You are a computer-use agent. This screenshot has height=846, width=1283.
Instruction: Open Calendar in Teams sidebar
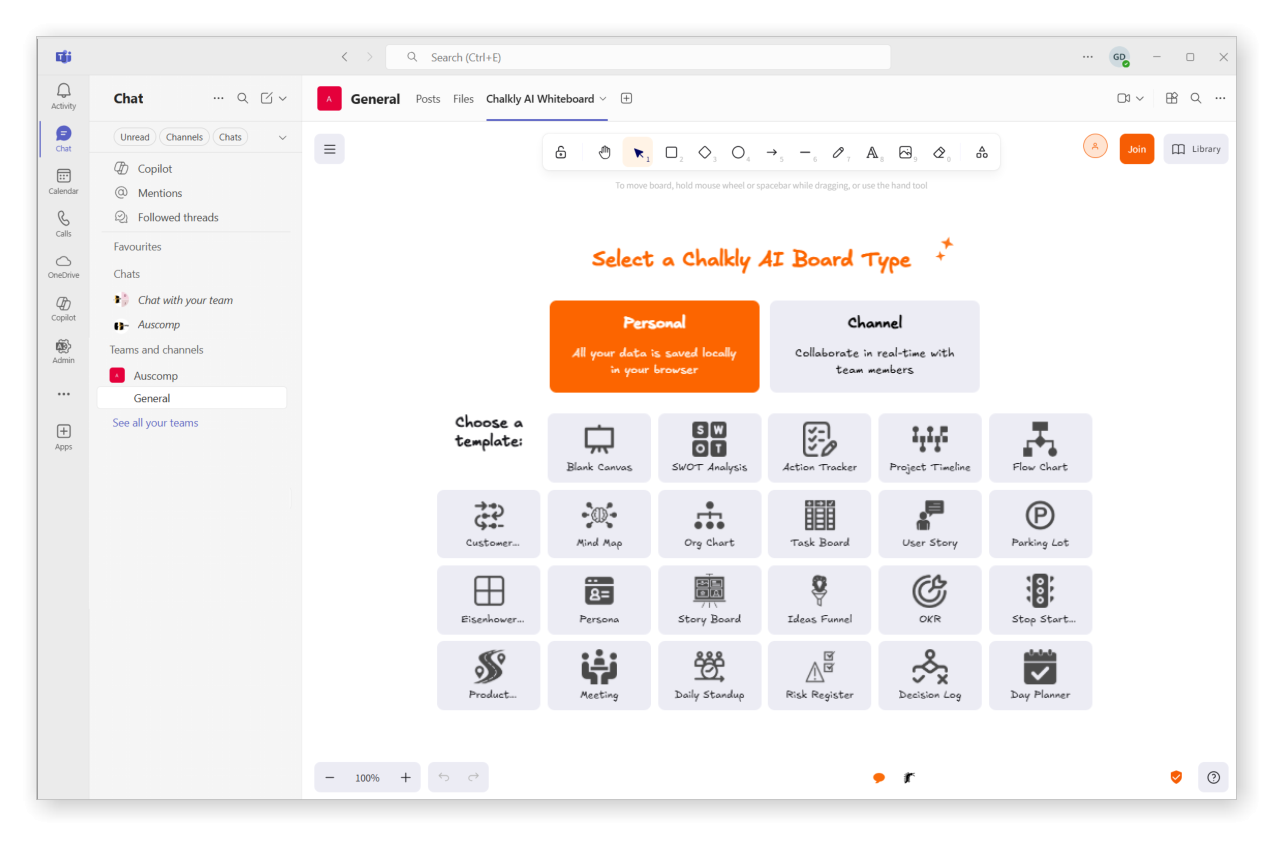[63, 181]
